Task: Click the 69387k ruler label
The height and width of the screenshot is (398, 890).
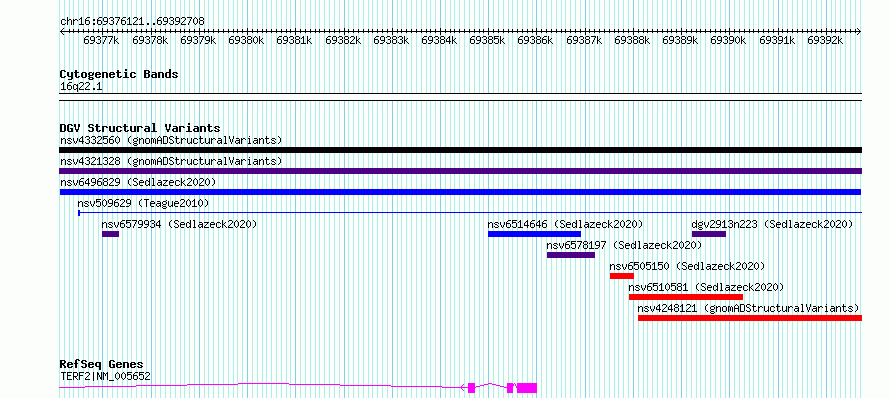Action: tap(584, 41)
